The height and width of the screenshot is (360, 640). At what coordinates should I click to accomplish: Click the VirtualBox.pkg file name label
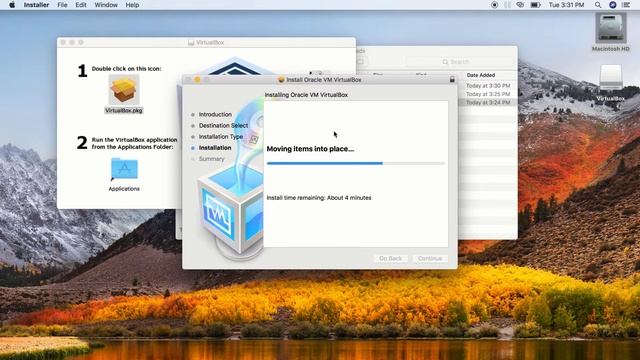124,110
